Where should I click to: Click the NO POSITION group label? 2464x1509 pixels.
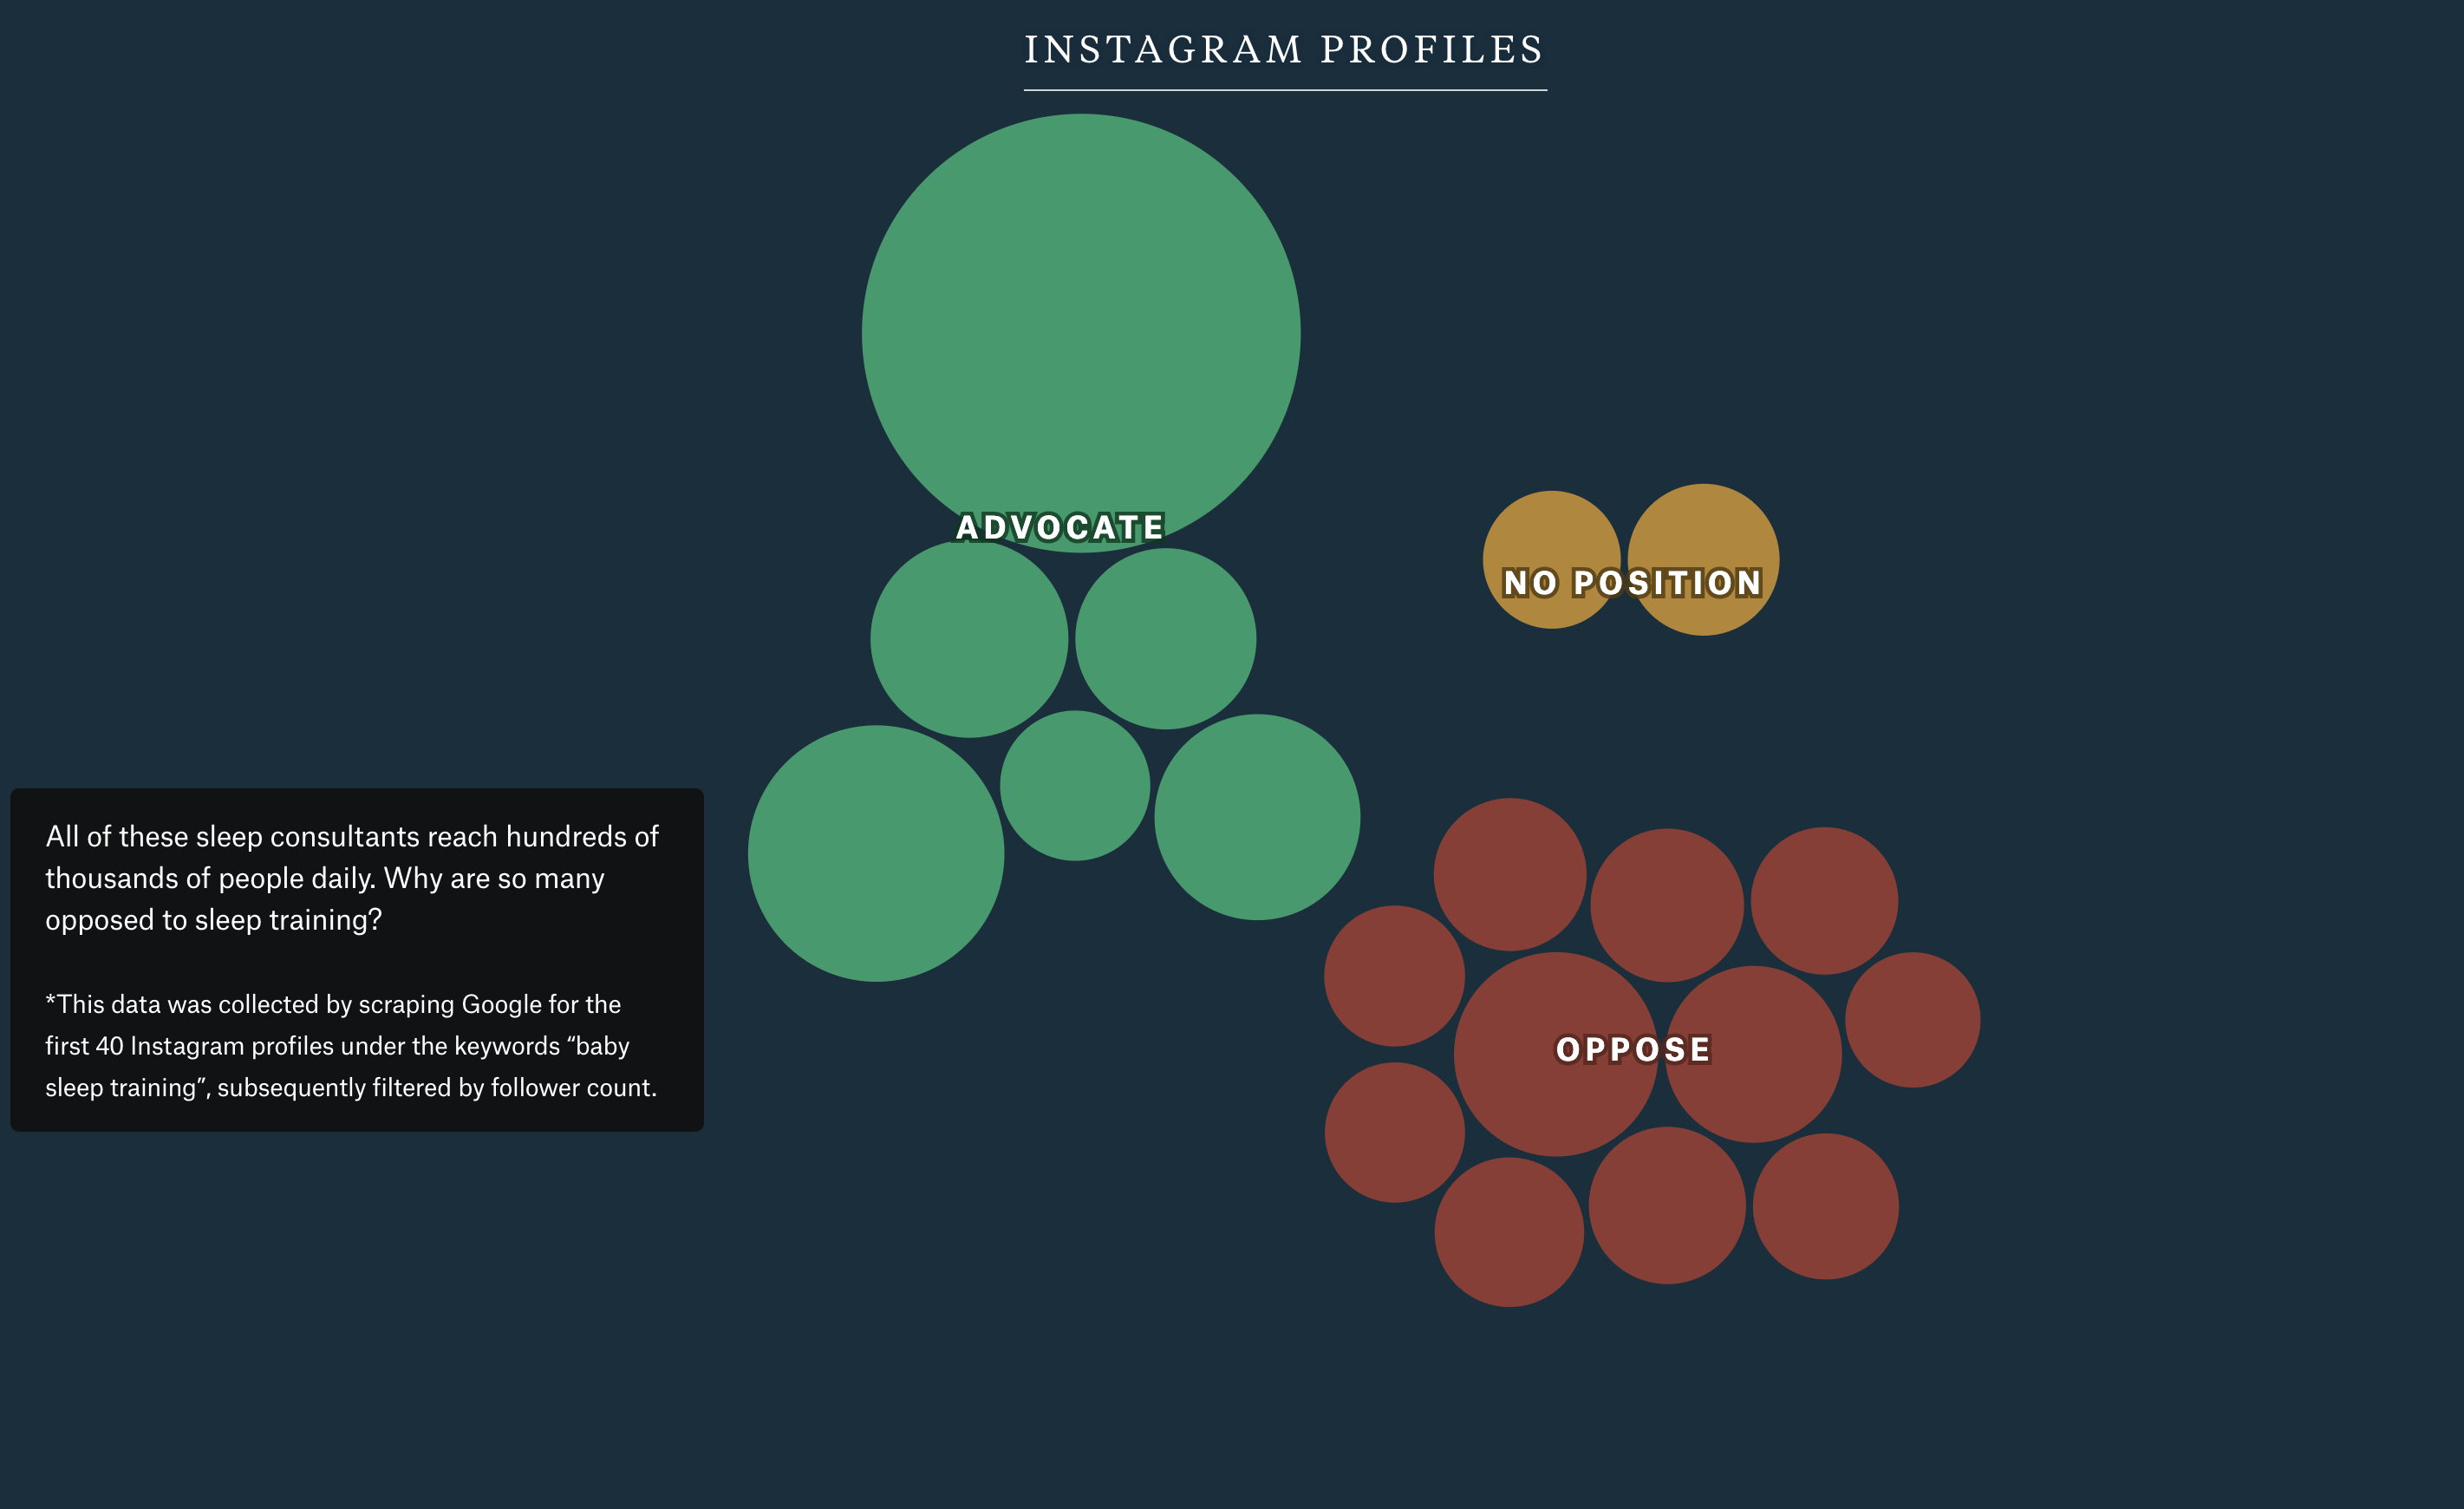[1632, 583]
